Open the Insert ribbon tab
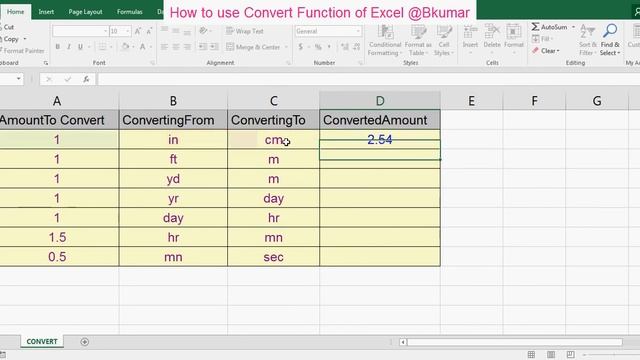This screenshot has height=360, width=640. (46, 12)
